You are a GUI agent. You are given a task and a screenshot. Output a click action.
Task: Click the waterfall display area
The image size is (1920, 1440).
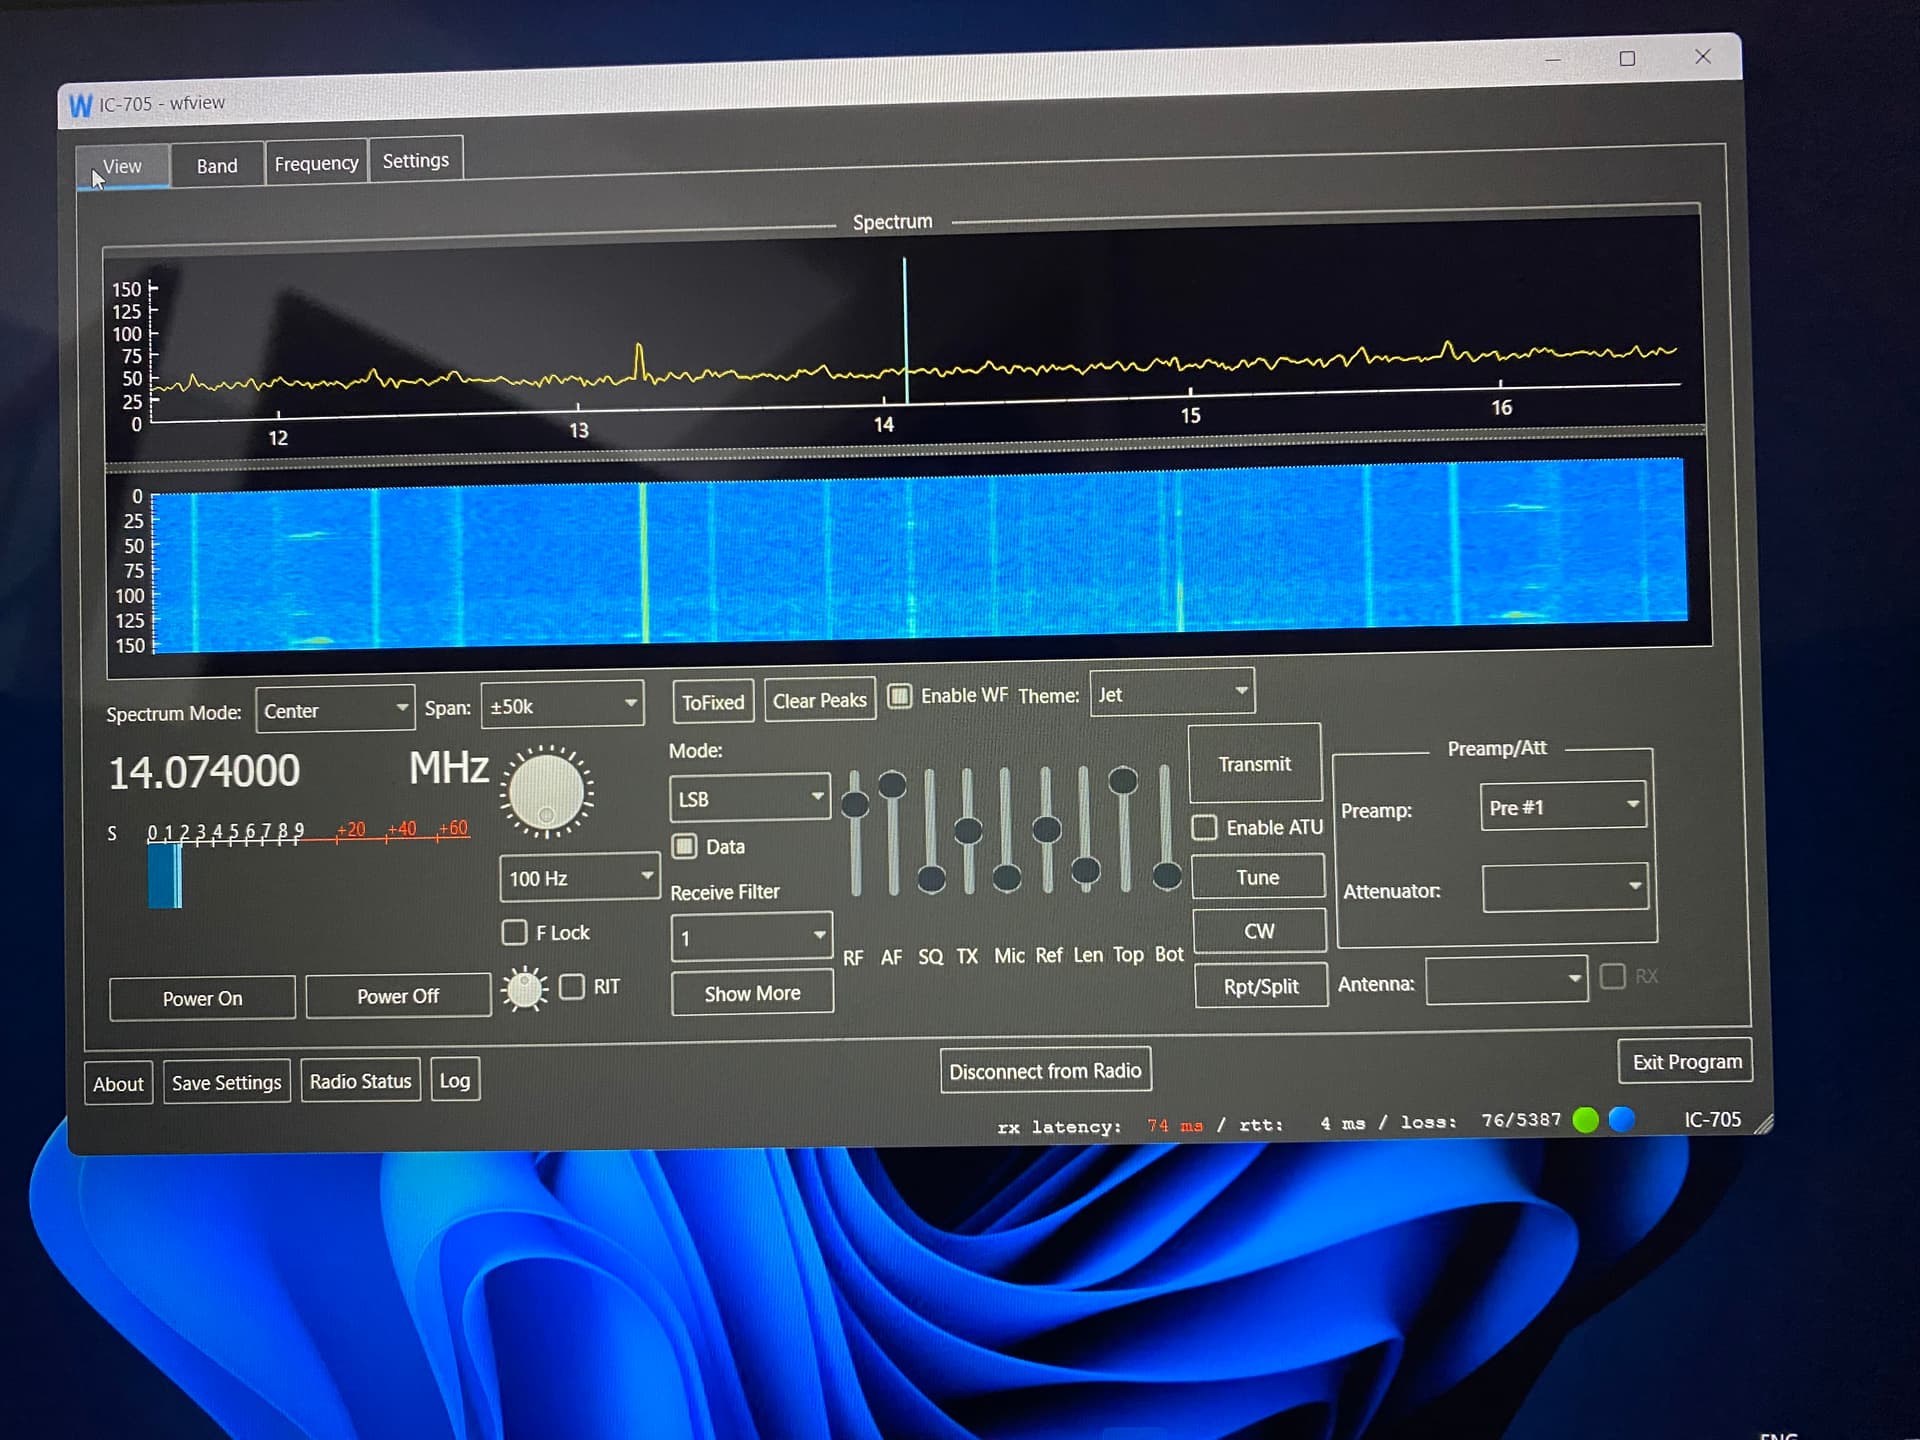tap(918, 554)
